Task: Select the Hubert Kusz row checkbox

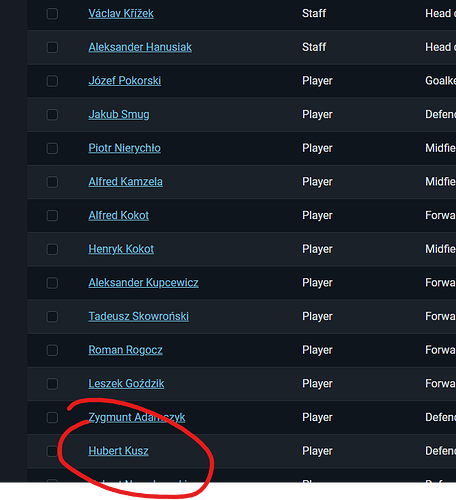Action: tap(52, 451)
